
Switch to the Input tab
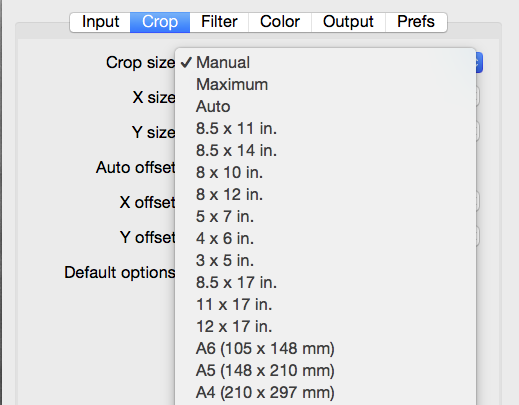coord(100,22)
